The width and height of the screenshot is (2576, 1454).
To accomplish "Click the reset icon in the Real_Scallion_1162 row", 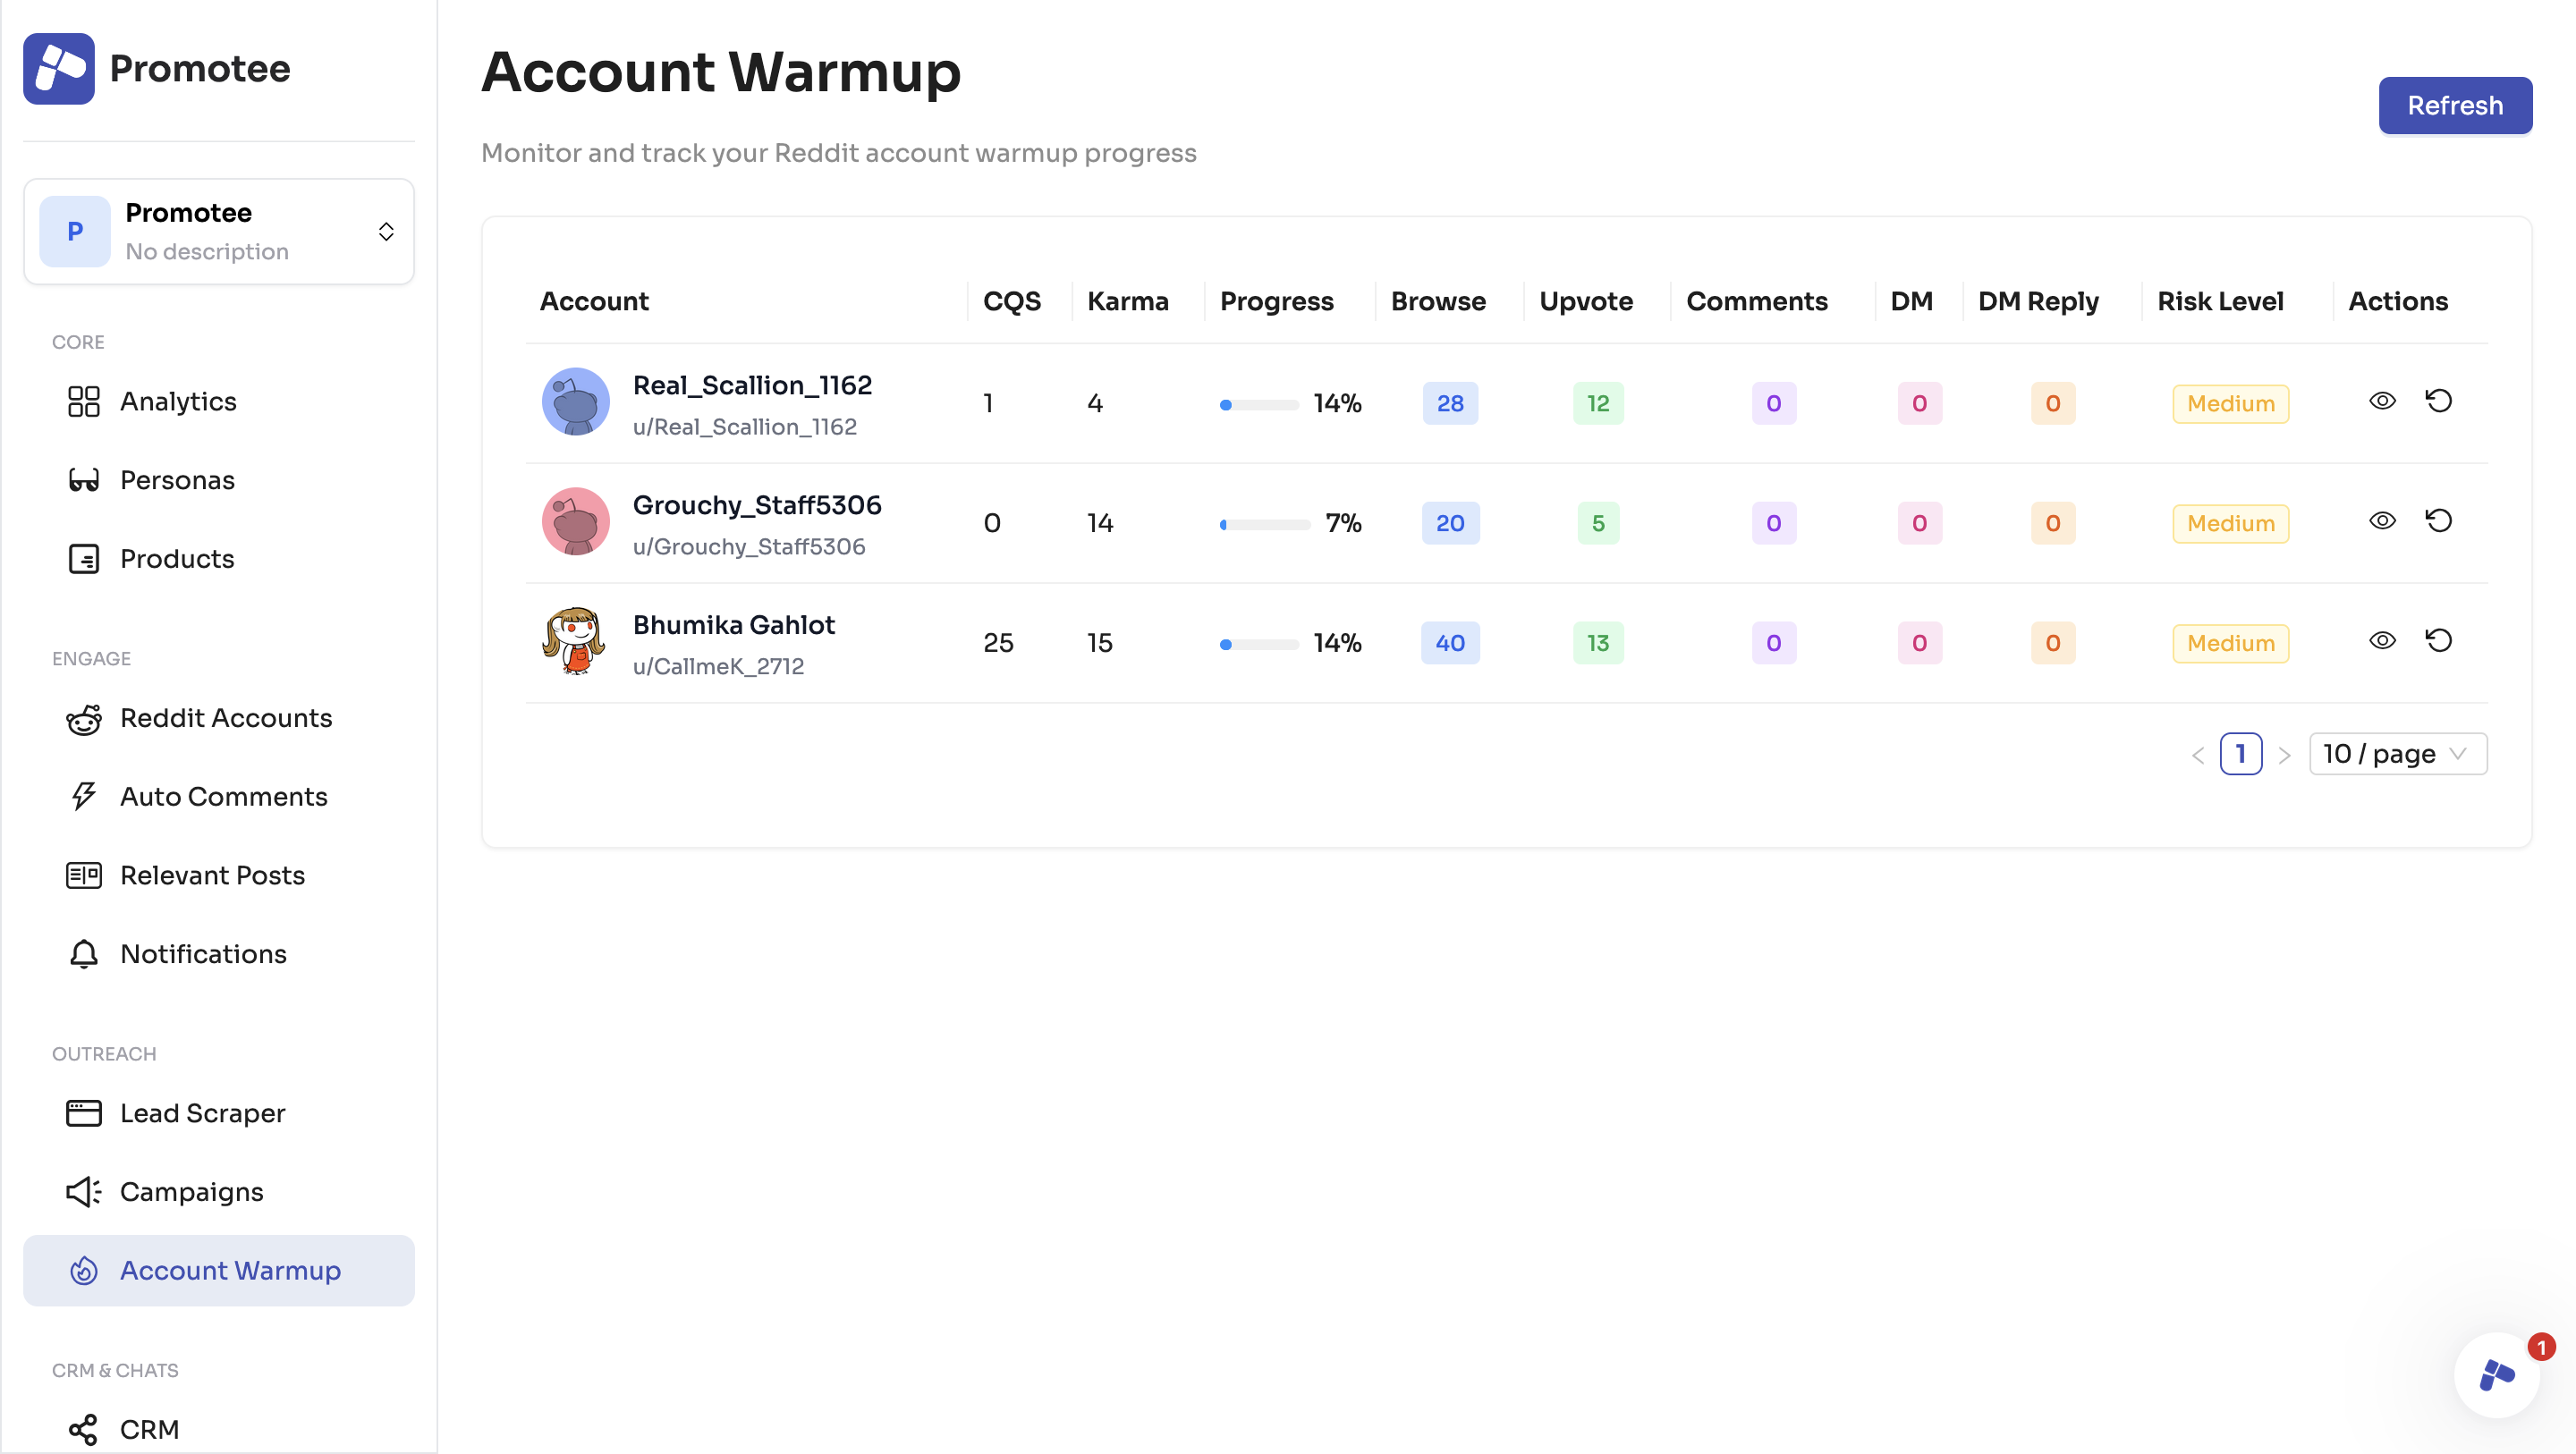I will (x=2439, y=401).
